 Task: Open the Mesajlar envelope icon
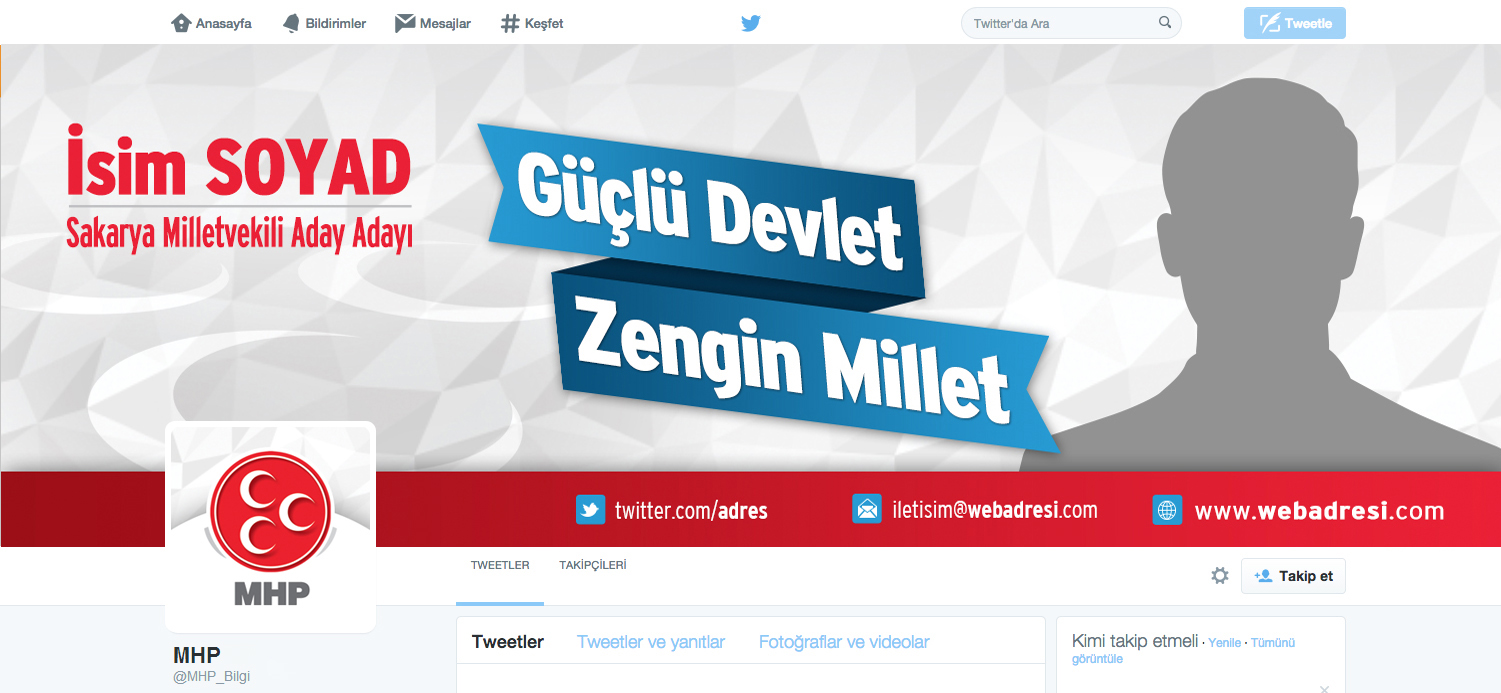pyautogui.click(x=405, y=23)
